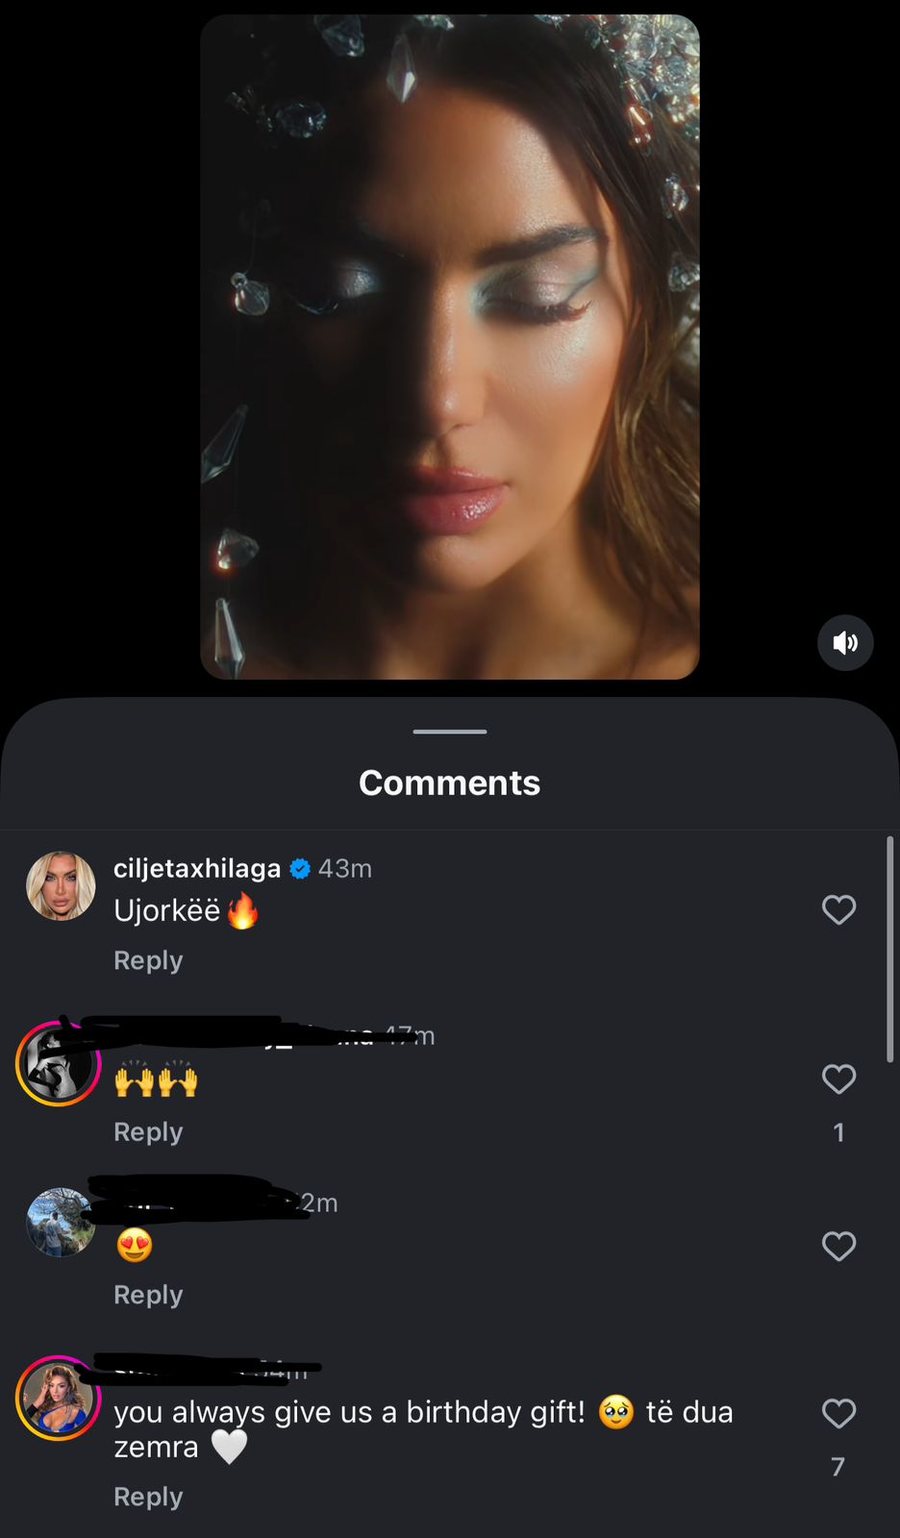Image resolution: width=900 pixels, height=1538 pixels.
Task: View the 7 likes on birthday comment
Action: (x=838, y=1467)
